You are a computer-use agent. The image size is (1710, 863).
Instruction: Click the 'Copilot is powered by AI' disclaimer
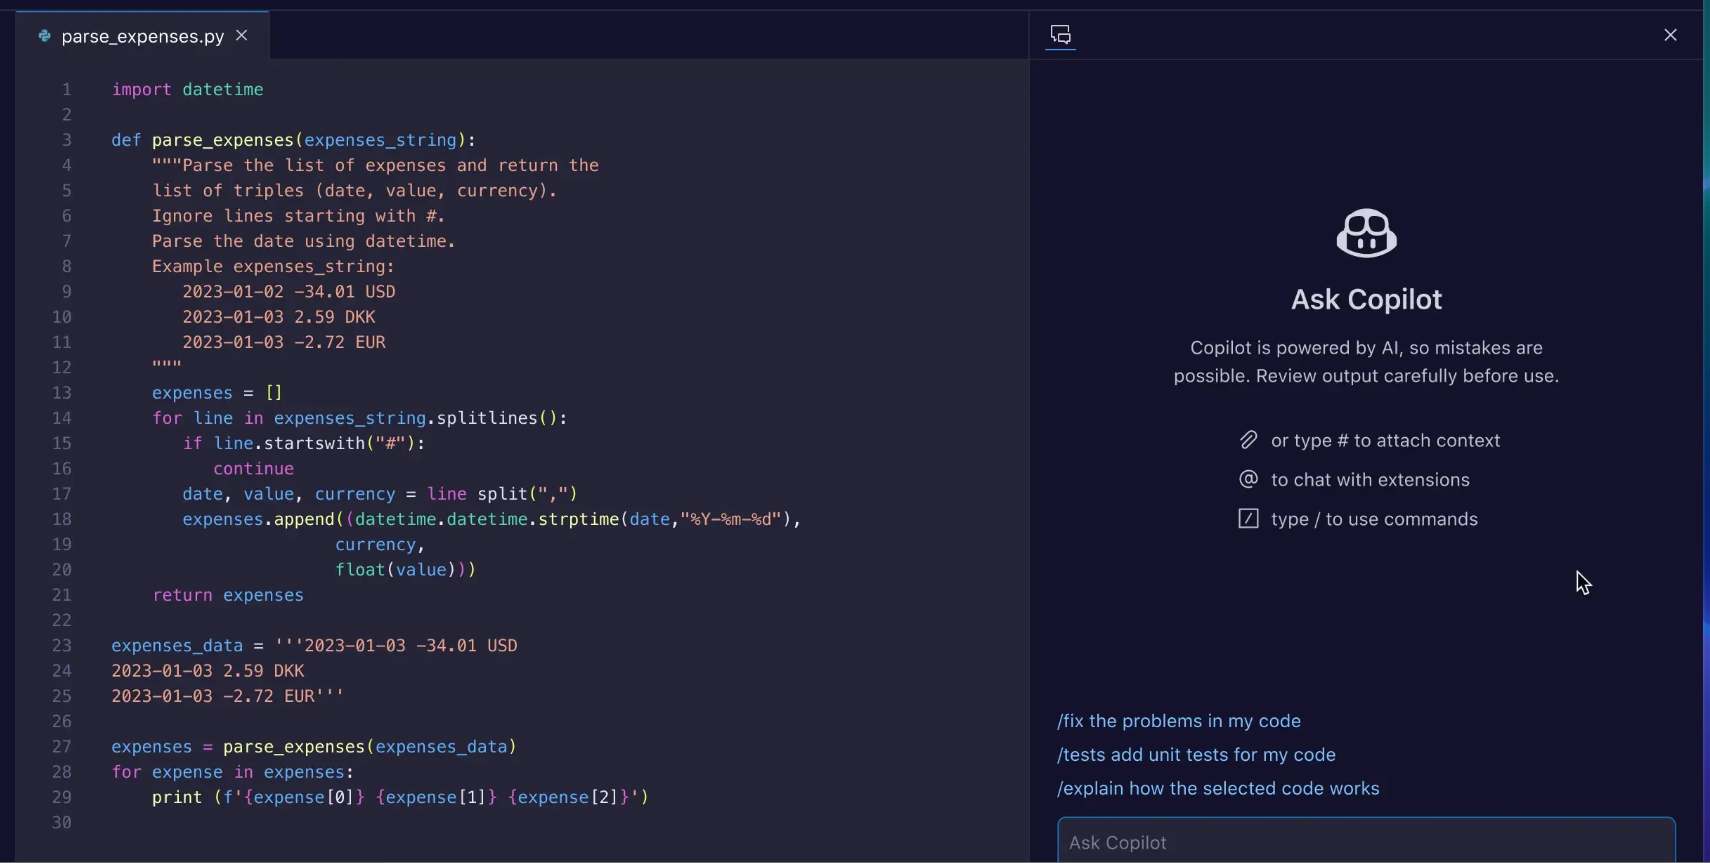[x=1366, y=362]
